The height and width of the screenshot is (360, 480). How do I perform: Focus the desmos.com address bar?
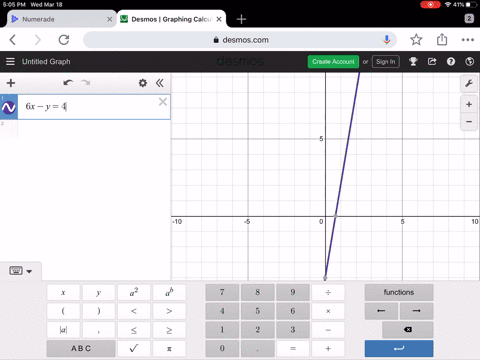(240, 40)
